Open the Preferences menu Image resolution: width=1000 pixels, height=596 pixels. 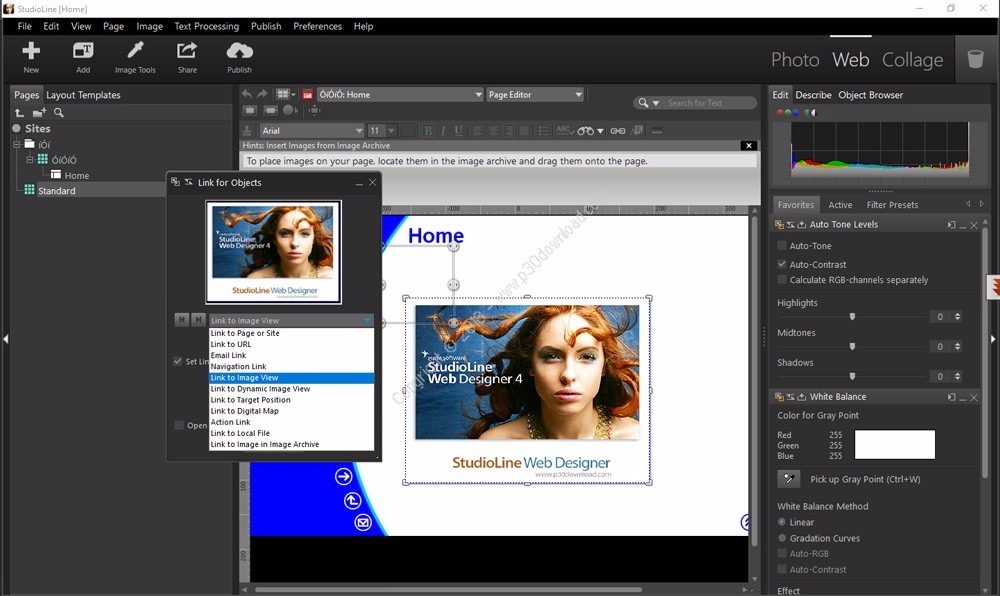pos(318,26)
